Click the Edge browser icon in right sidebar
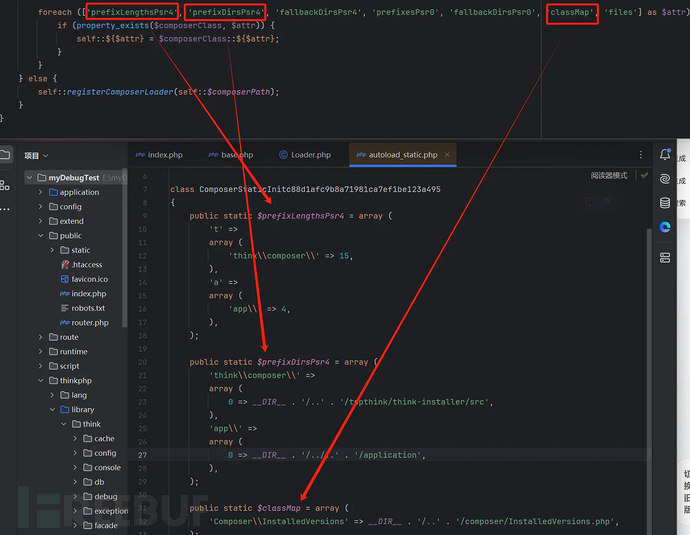Screen dimensions: 690x535 coord(665,228)
